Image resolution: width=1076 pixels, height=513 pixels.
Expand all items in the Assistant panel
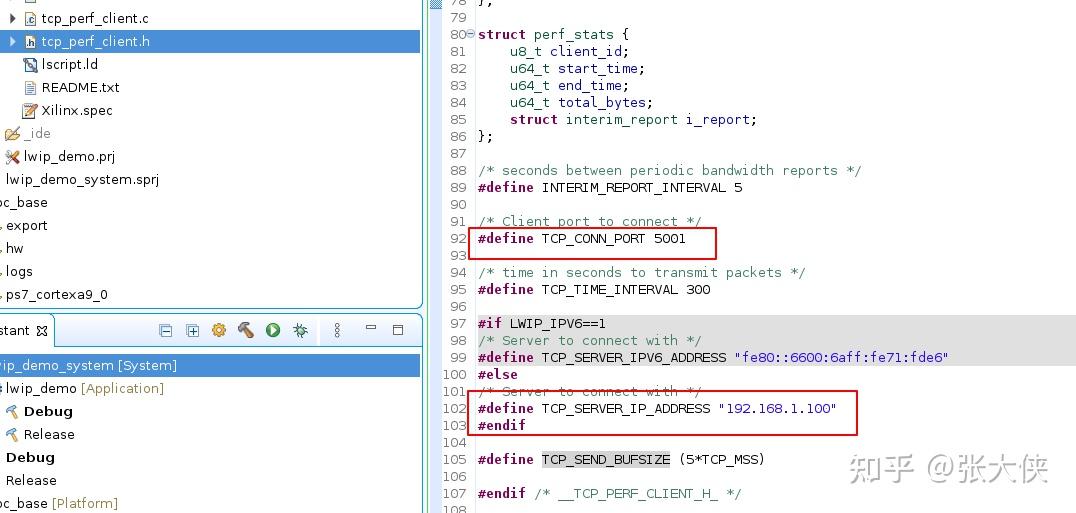[x=193, y=331]
